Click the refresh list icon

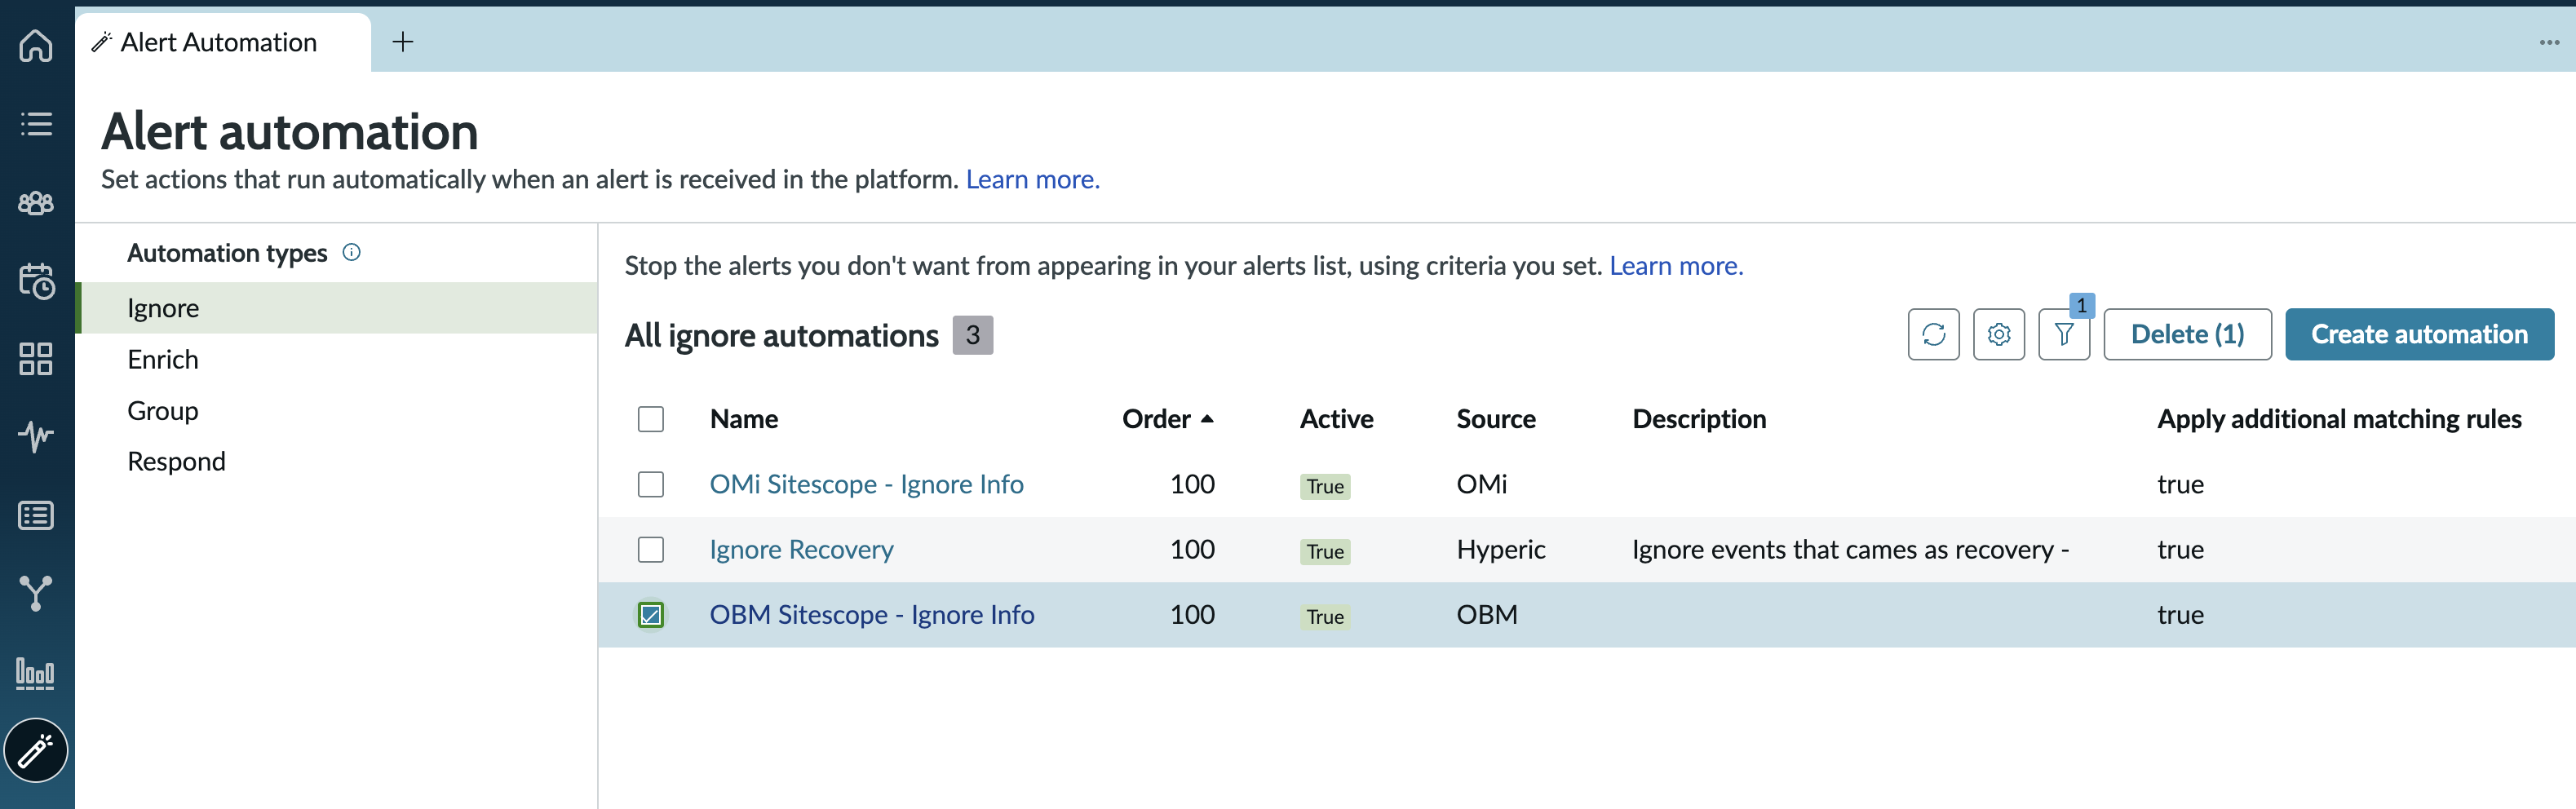(1933, 334)
